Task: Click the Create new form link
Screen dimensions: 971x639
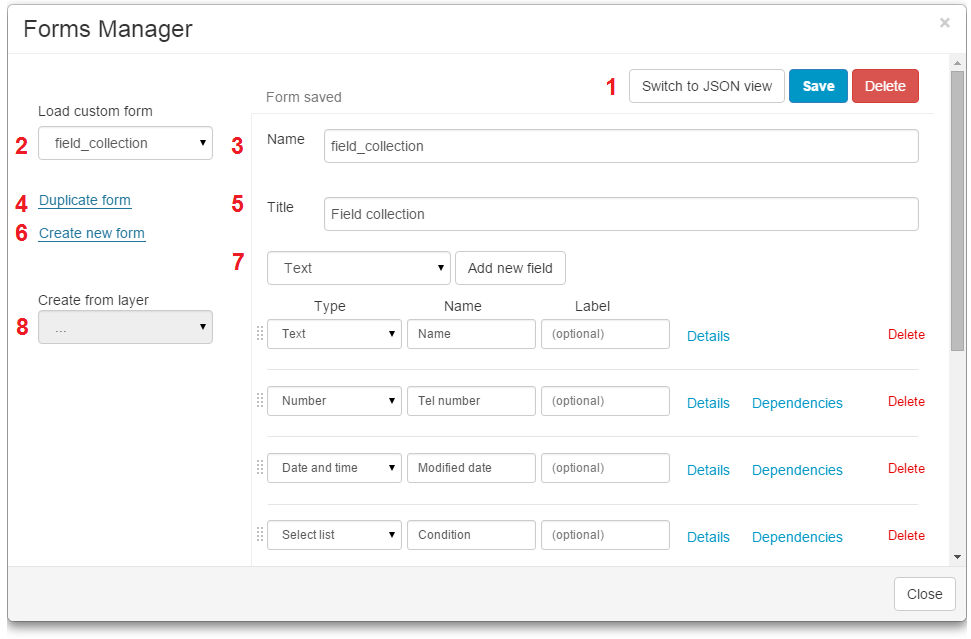Action: pos(92,234)
